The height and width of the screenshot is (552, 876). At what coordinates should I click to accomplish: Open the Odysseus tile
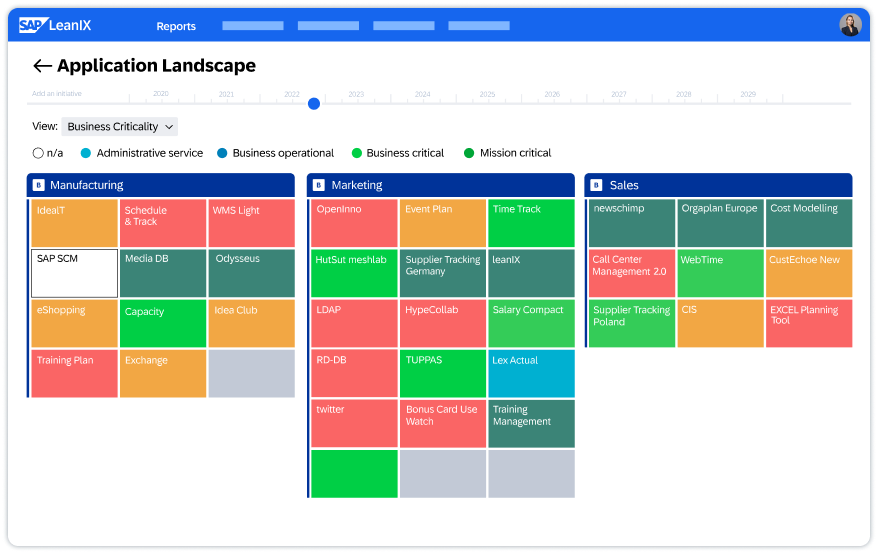(x=251, y=273)
